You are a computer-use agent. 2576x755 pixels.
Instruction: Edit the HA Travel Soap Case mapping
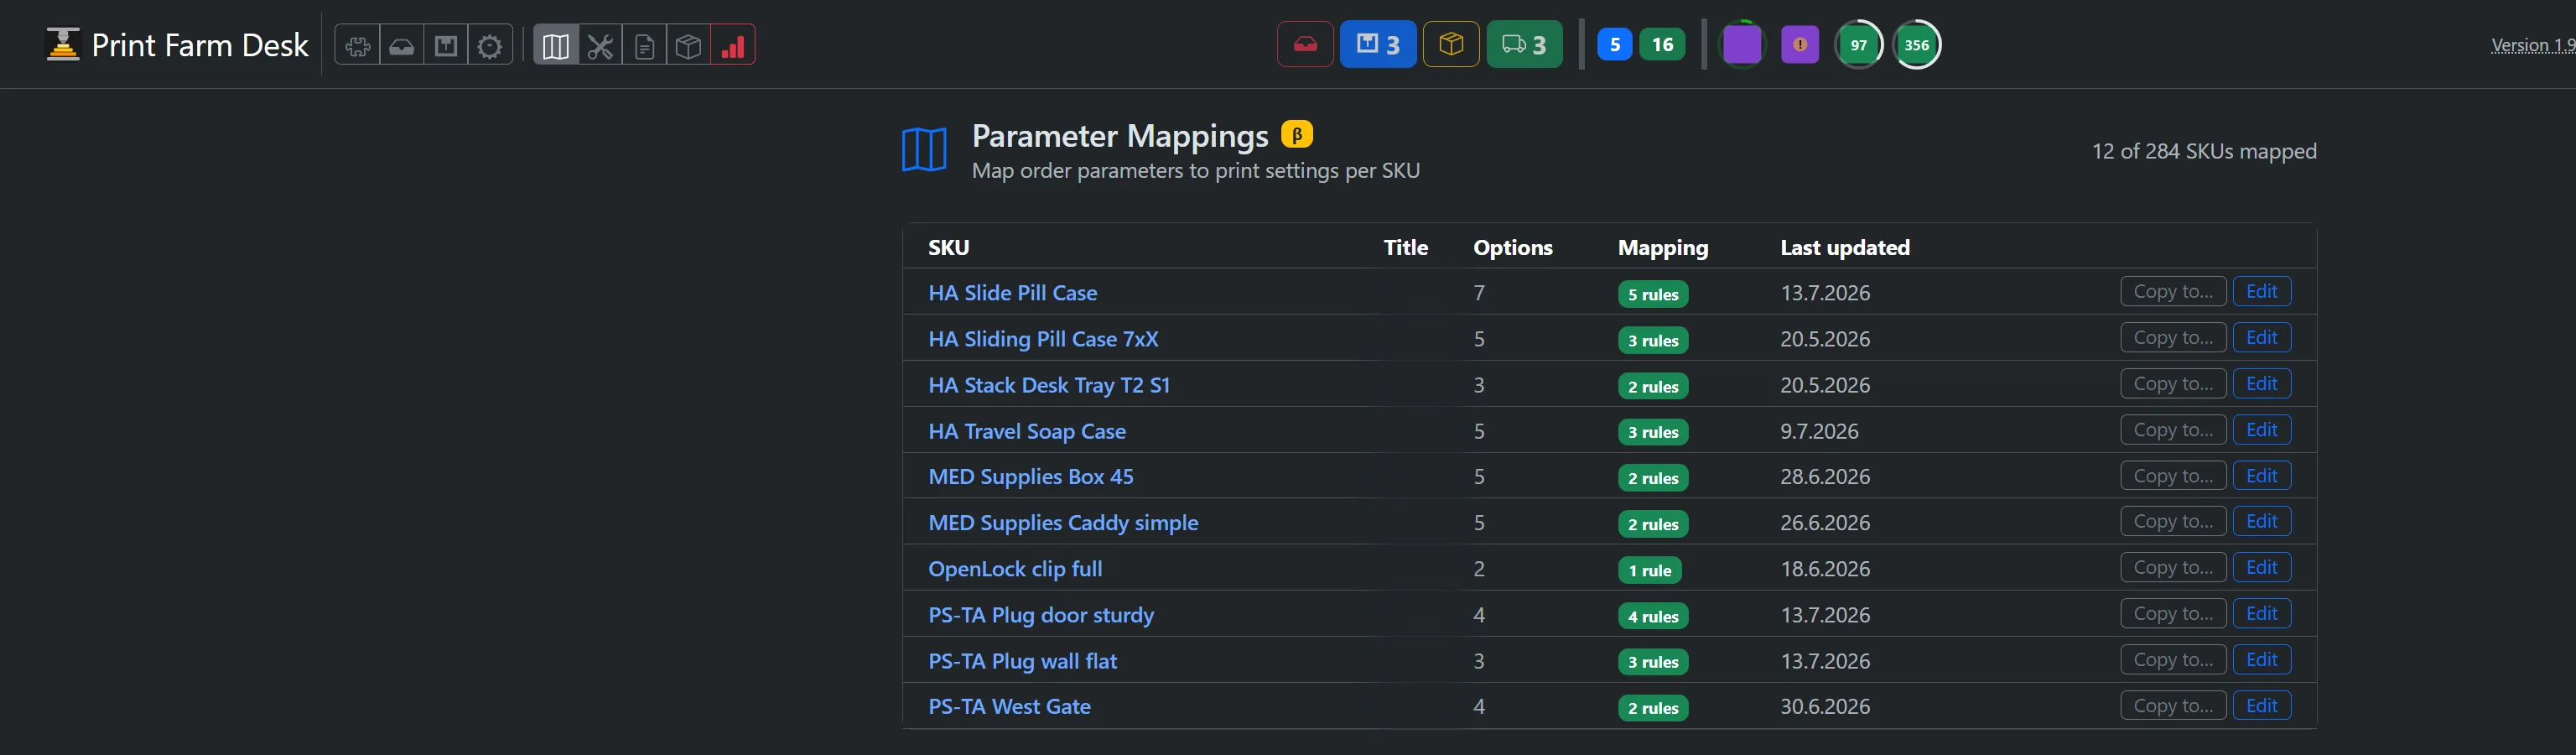point(2261,429)
